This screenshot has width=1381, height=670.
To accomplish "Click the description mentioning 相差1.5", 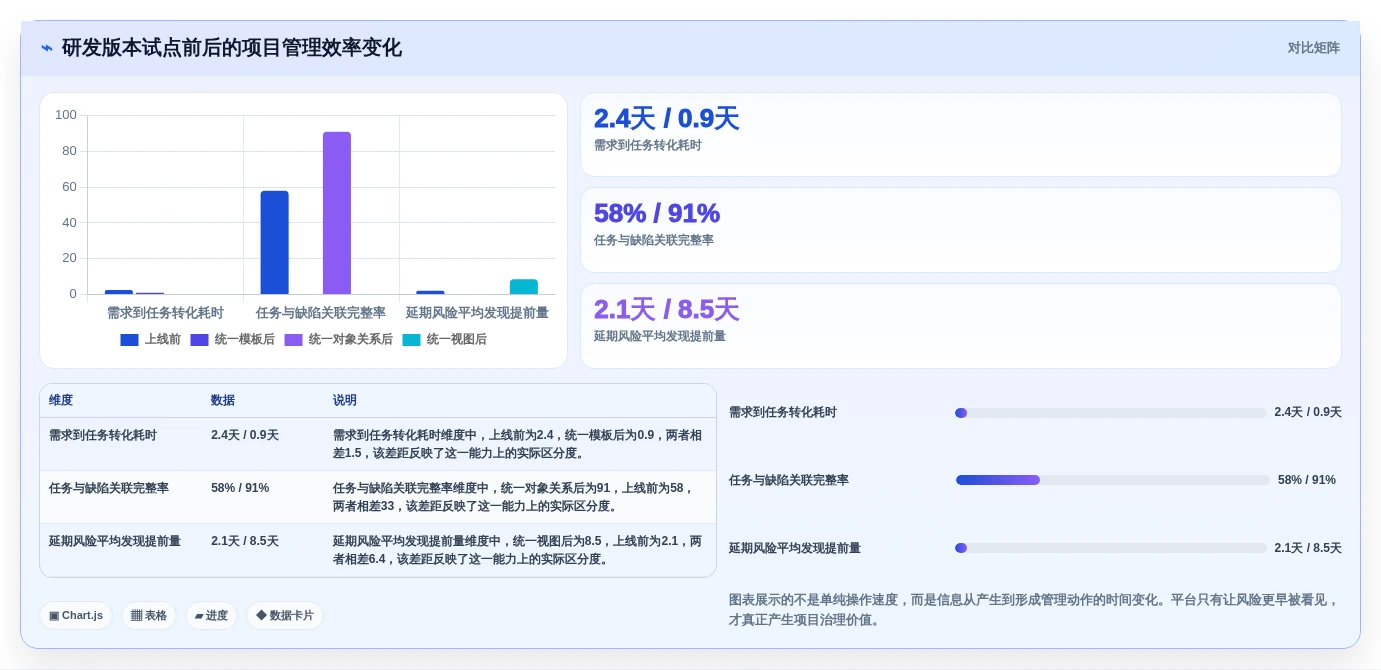I will tap(518, 444).
